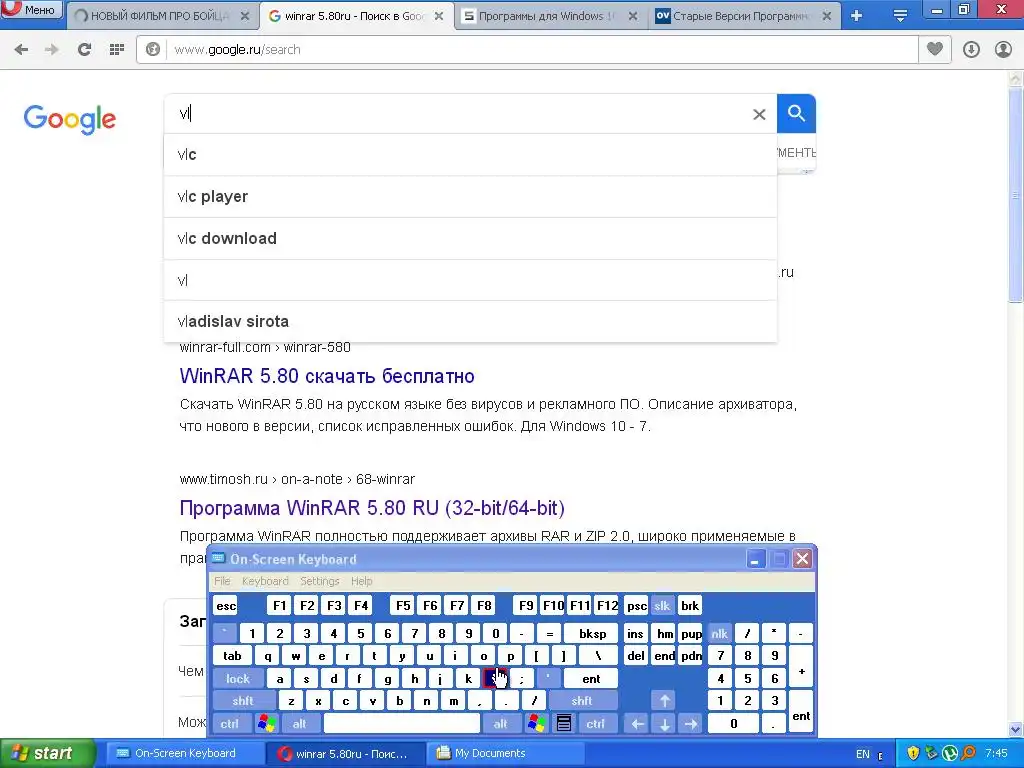The height and width of the screenshot is (768, 1024).
Task: Toggle the left shft key
Action: click(242, 701)
